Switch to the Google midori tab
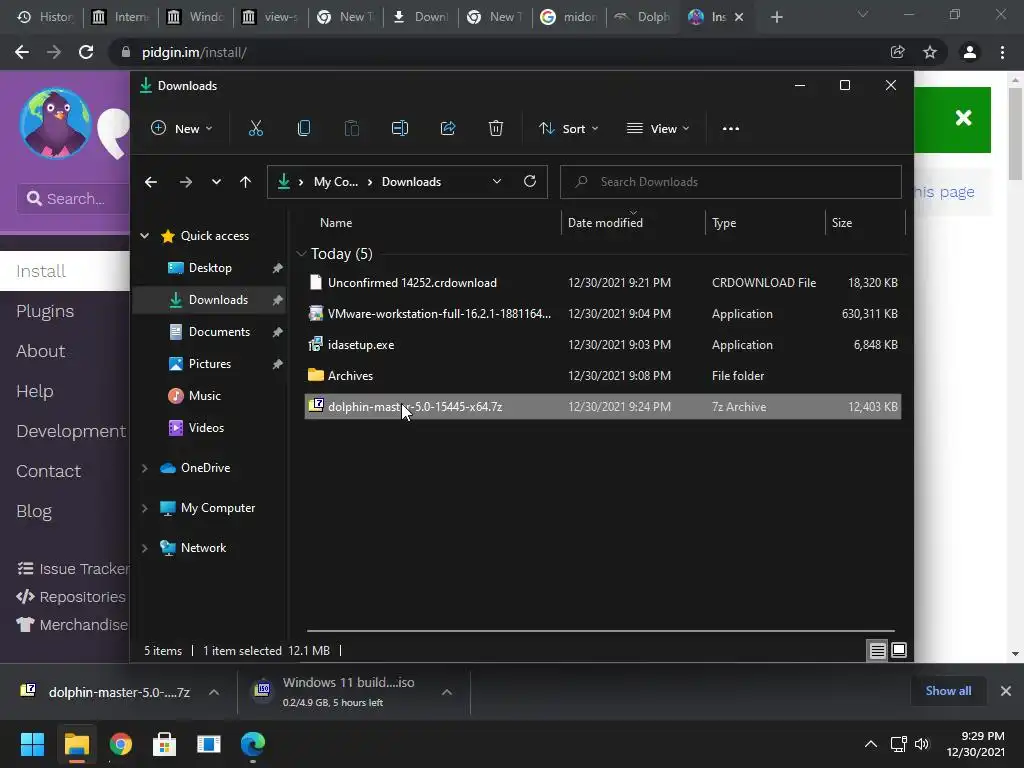 point(569,18)
